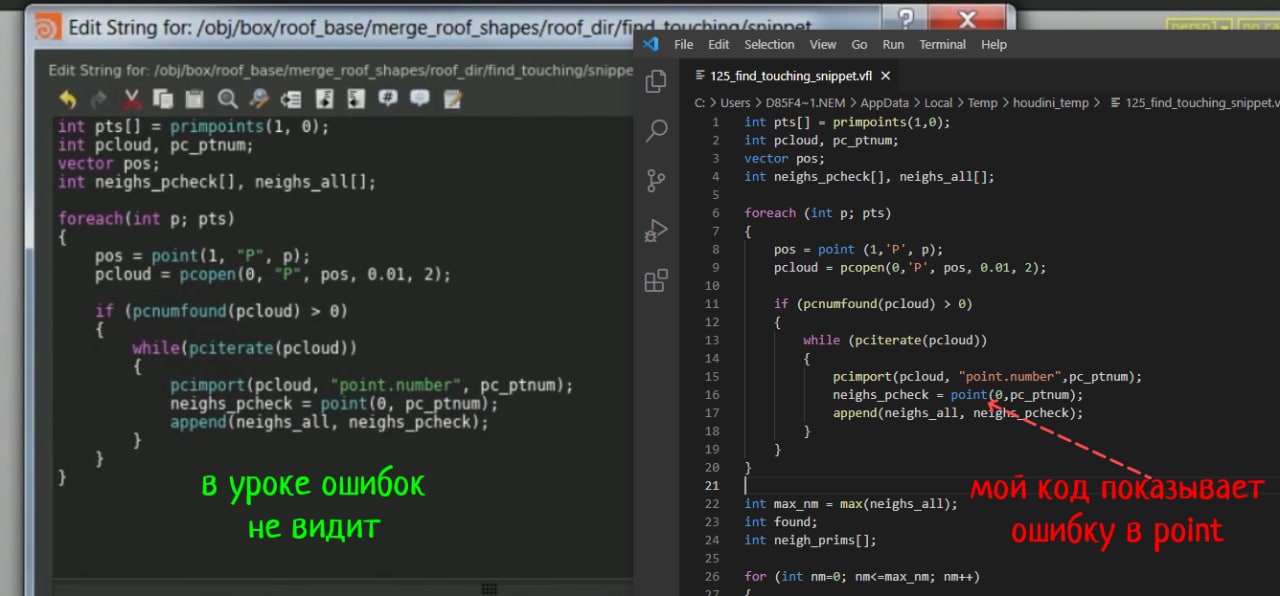Viewport: 1280px width, 596px height.
Task: Click 'while (pciterate(pcloud))' in VS Code
Action: click(x=895, y=340)
